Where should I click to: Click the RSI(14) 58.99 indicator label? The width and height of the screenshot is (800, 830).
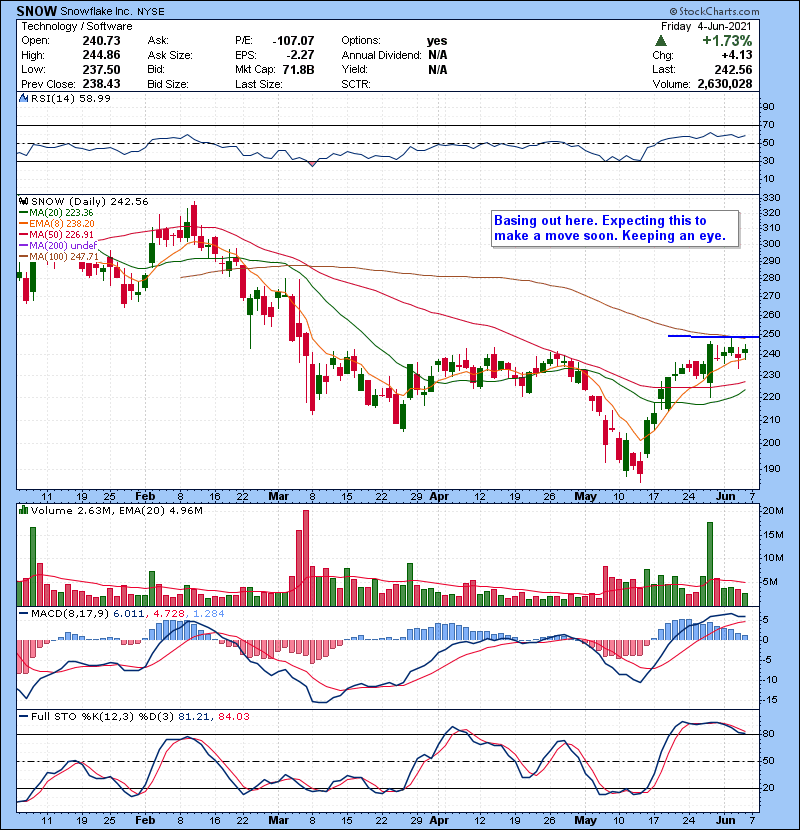(70, 98)
